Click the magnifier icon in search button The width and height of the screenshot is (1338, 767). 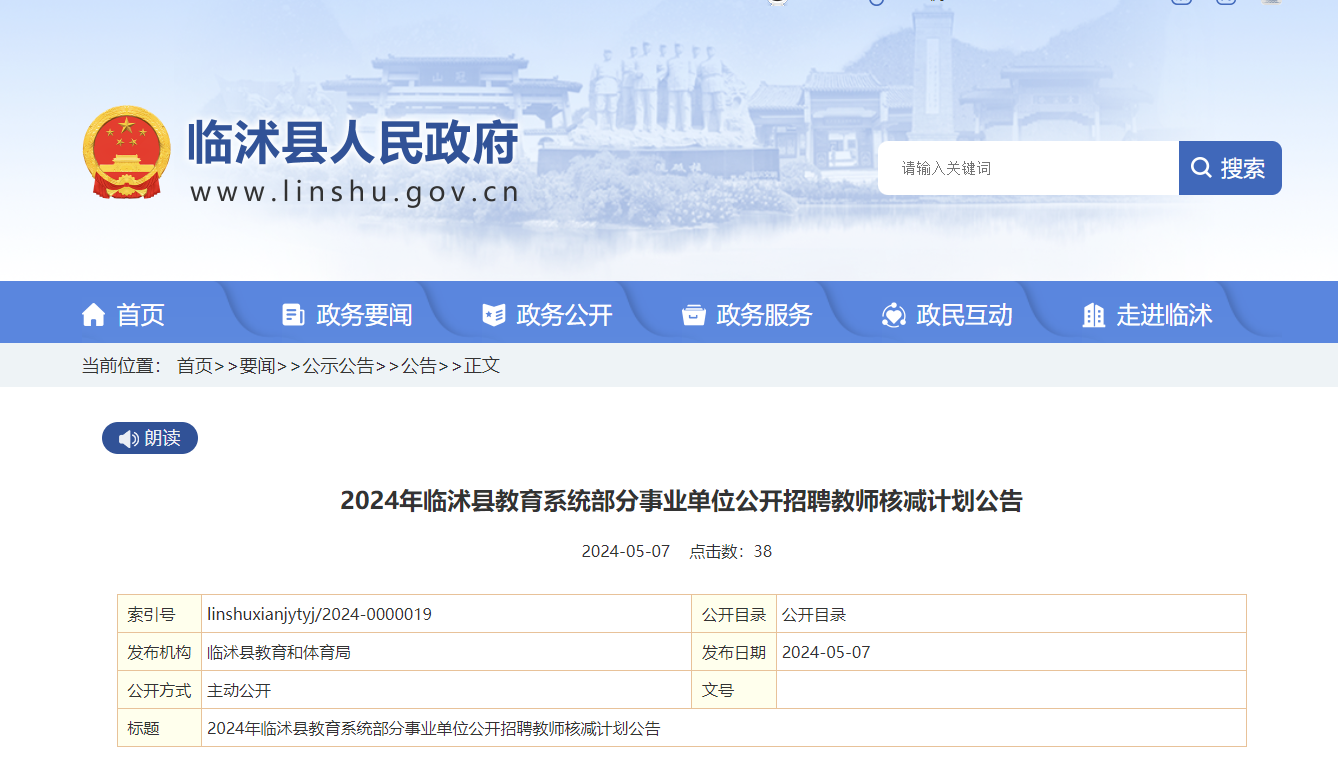(x=1201, y=168)
